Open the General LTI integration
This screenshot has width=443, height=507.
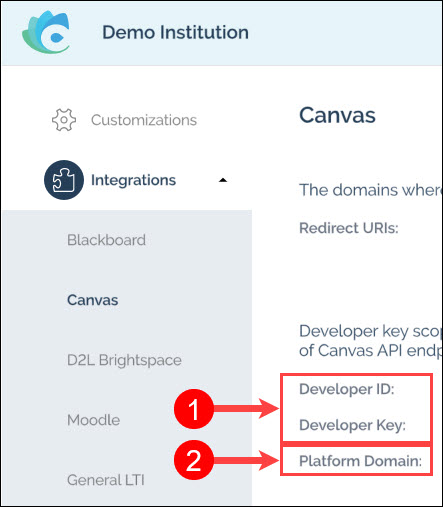106,480
